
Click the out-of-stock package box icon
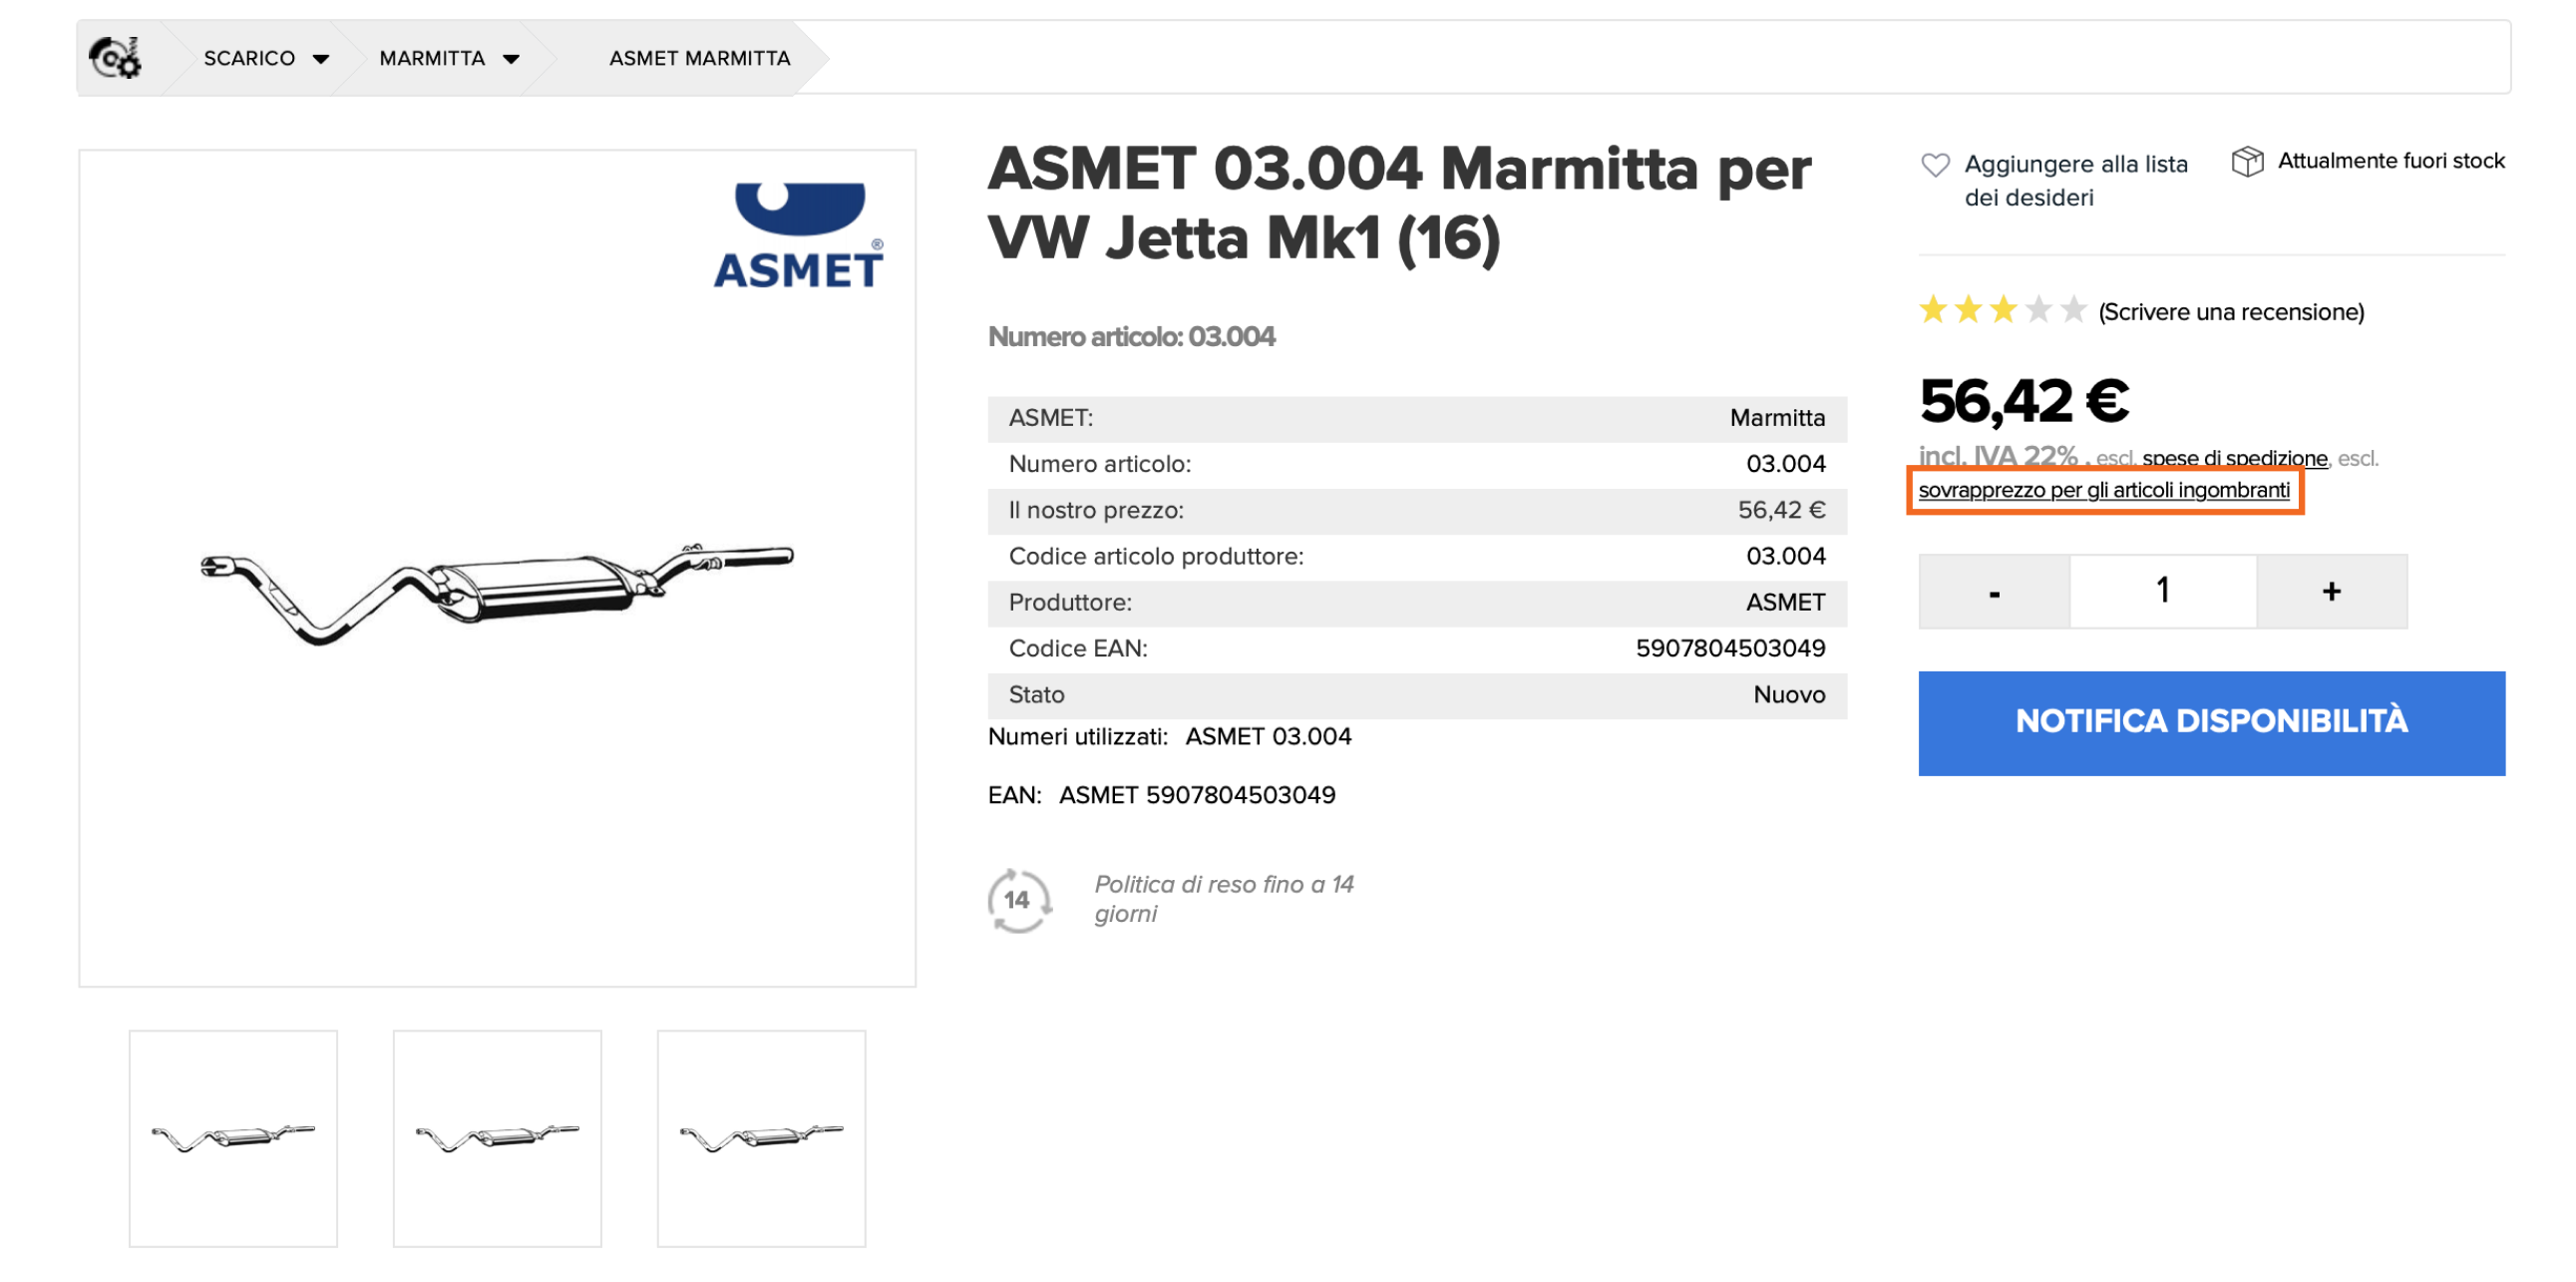point(2246,161)
